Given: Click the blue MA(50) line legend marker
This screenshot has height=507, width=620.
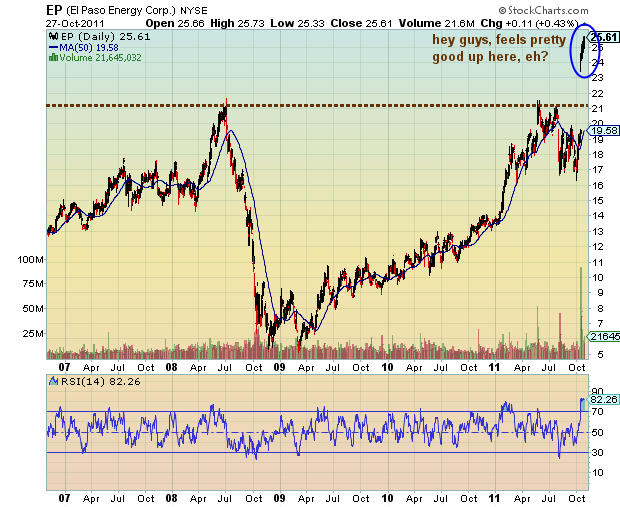Looking at the screenshot, I should pos(53,47).
